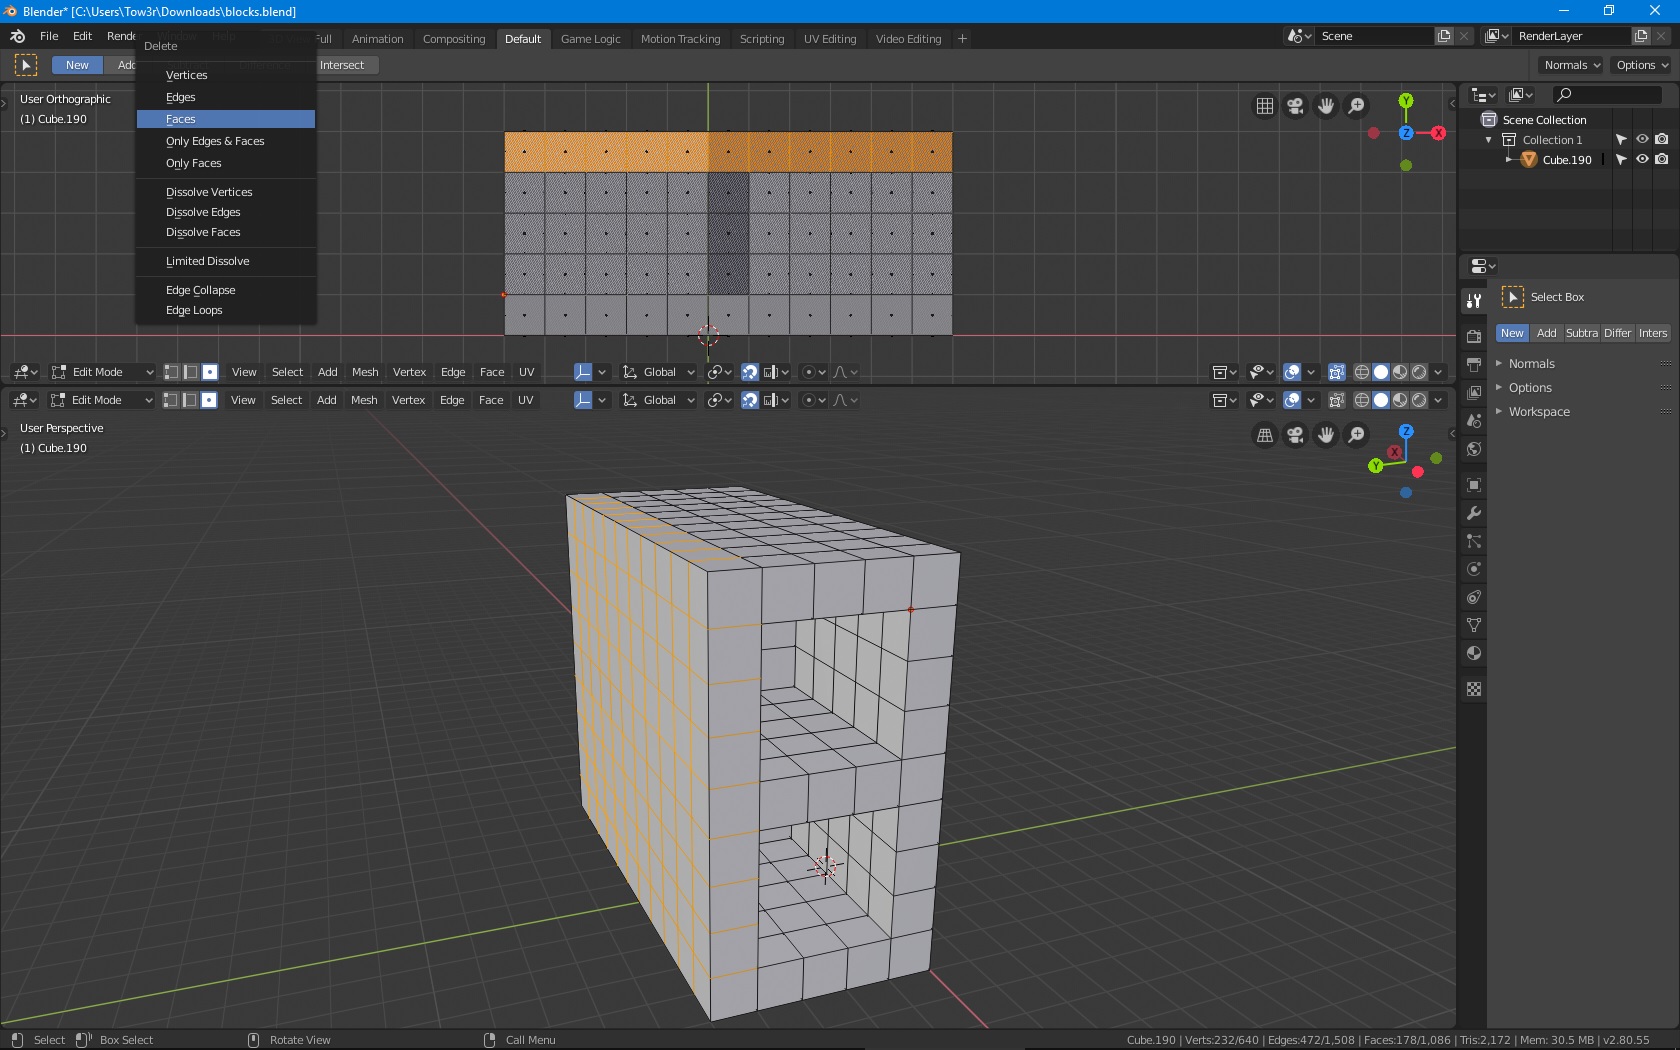The height and width of the screenshot is (1050, 1680).
Task: Toggle proportional editing in the top viewport
Action: point(810,372)
